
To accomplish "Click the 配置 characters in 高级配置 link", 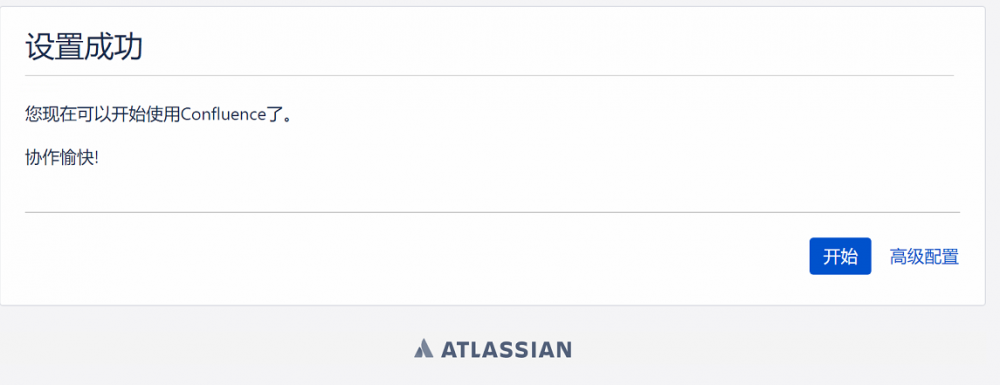I will (x=942, y=257).
